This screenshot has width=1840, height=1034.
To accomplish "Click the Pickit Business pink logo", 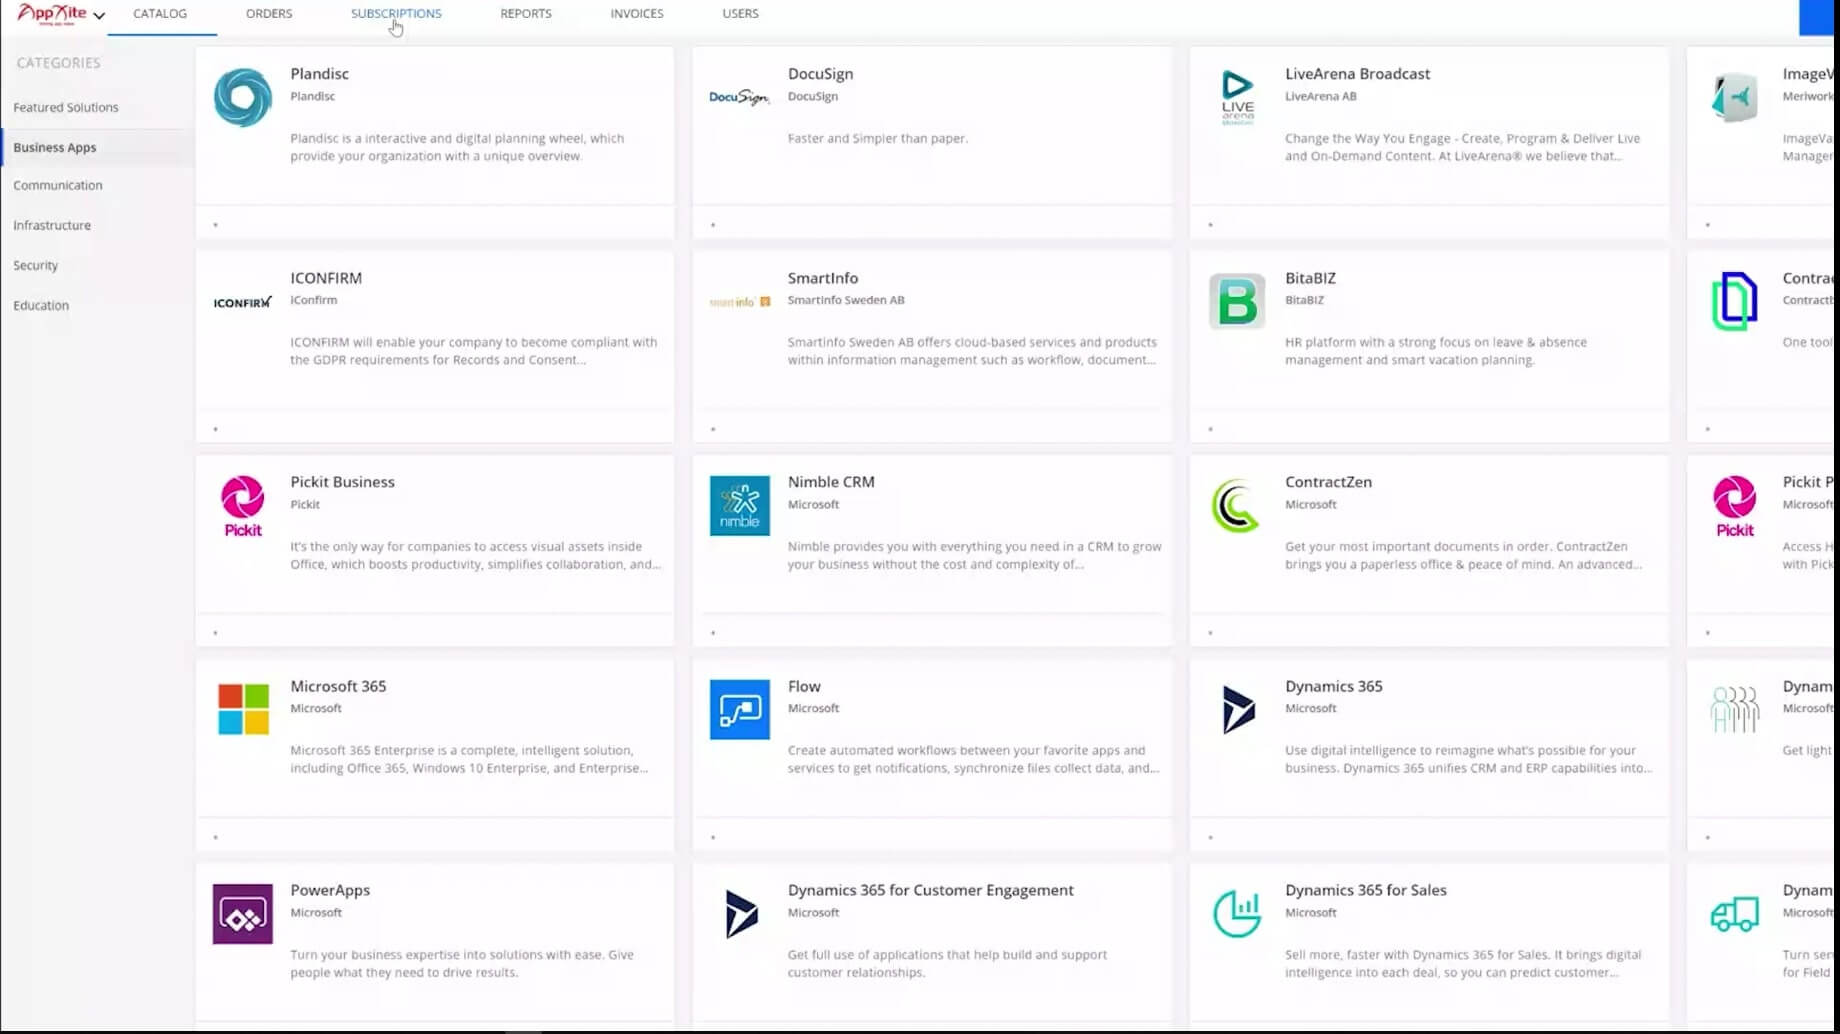I will (x=242, y=506).
